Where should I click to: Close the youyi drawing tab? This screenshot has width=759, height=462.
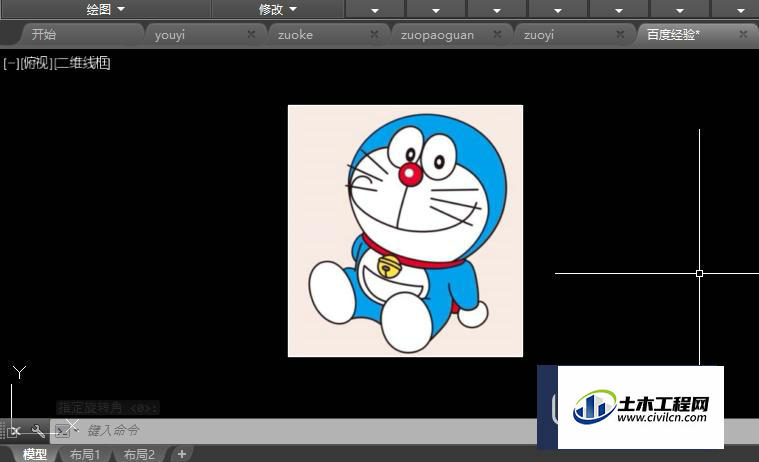pyautogui.click(x=251, y=34)
